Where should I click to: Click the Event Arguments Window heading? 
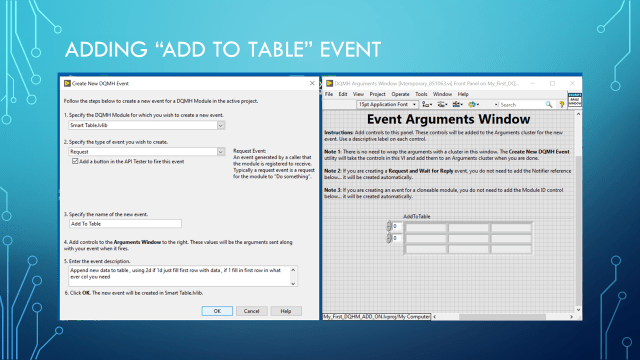[x=448, y=119]
